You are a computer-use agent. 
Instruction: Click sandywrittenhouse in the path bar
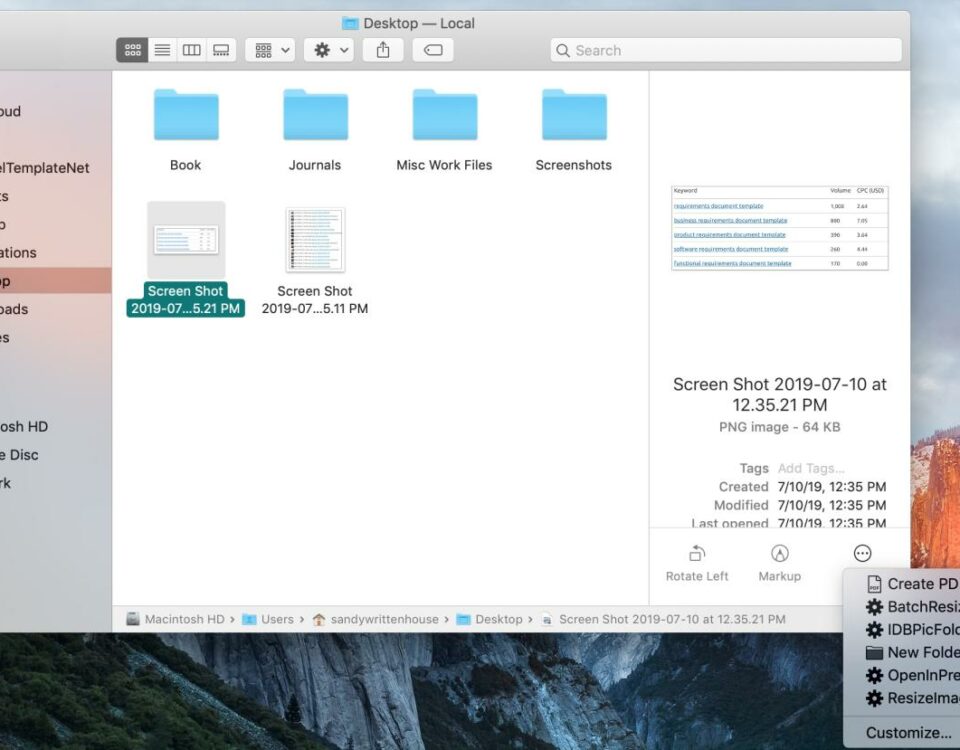375,619
